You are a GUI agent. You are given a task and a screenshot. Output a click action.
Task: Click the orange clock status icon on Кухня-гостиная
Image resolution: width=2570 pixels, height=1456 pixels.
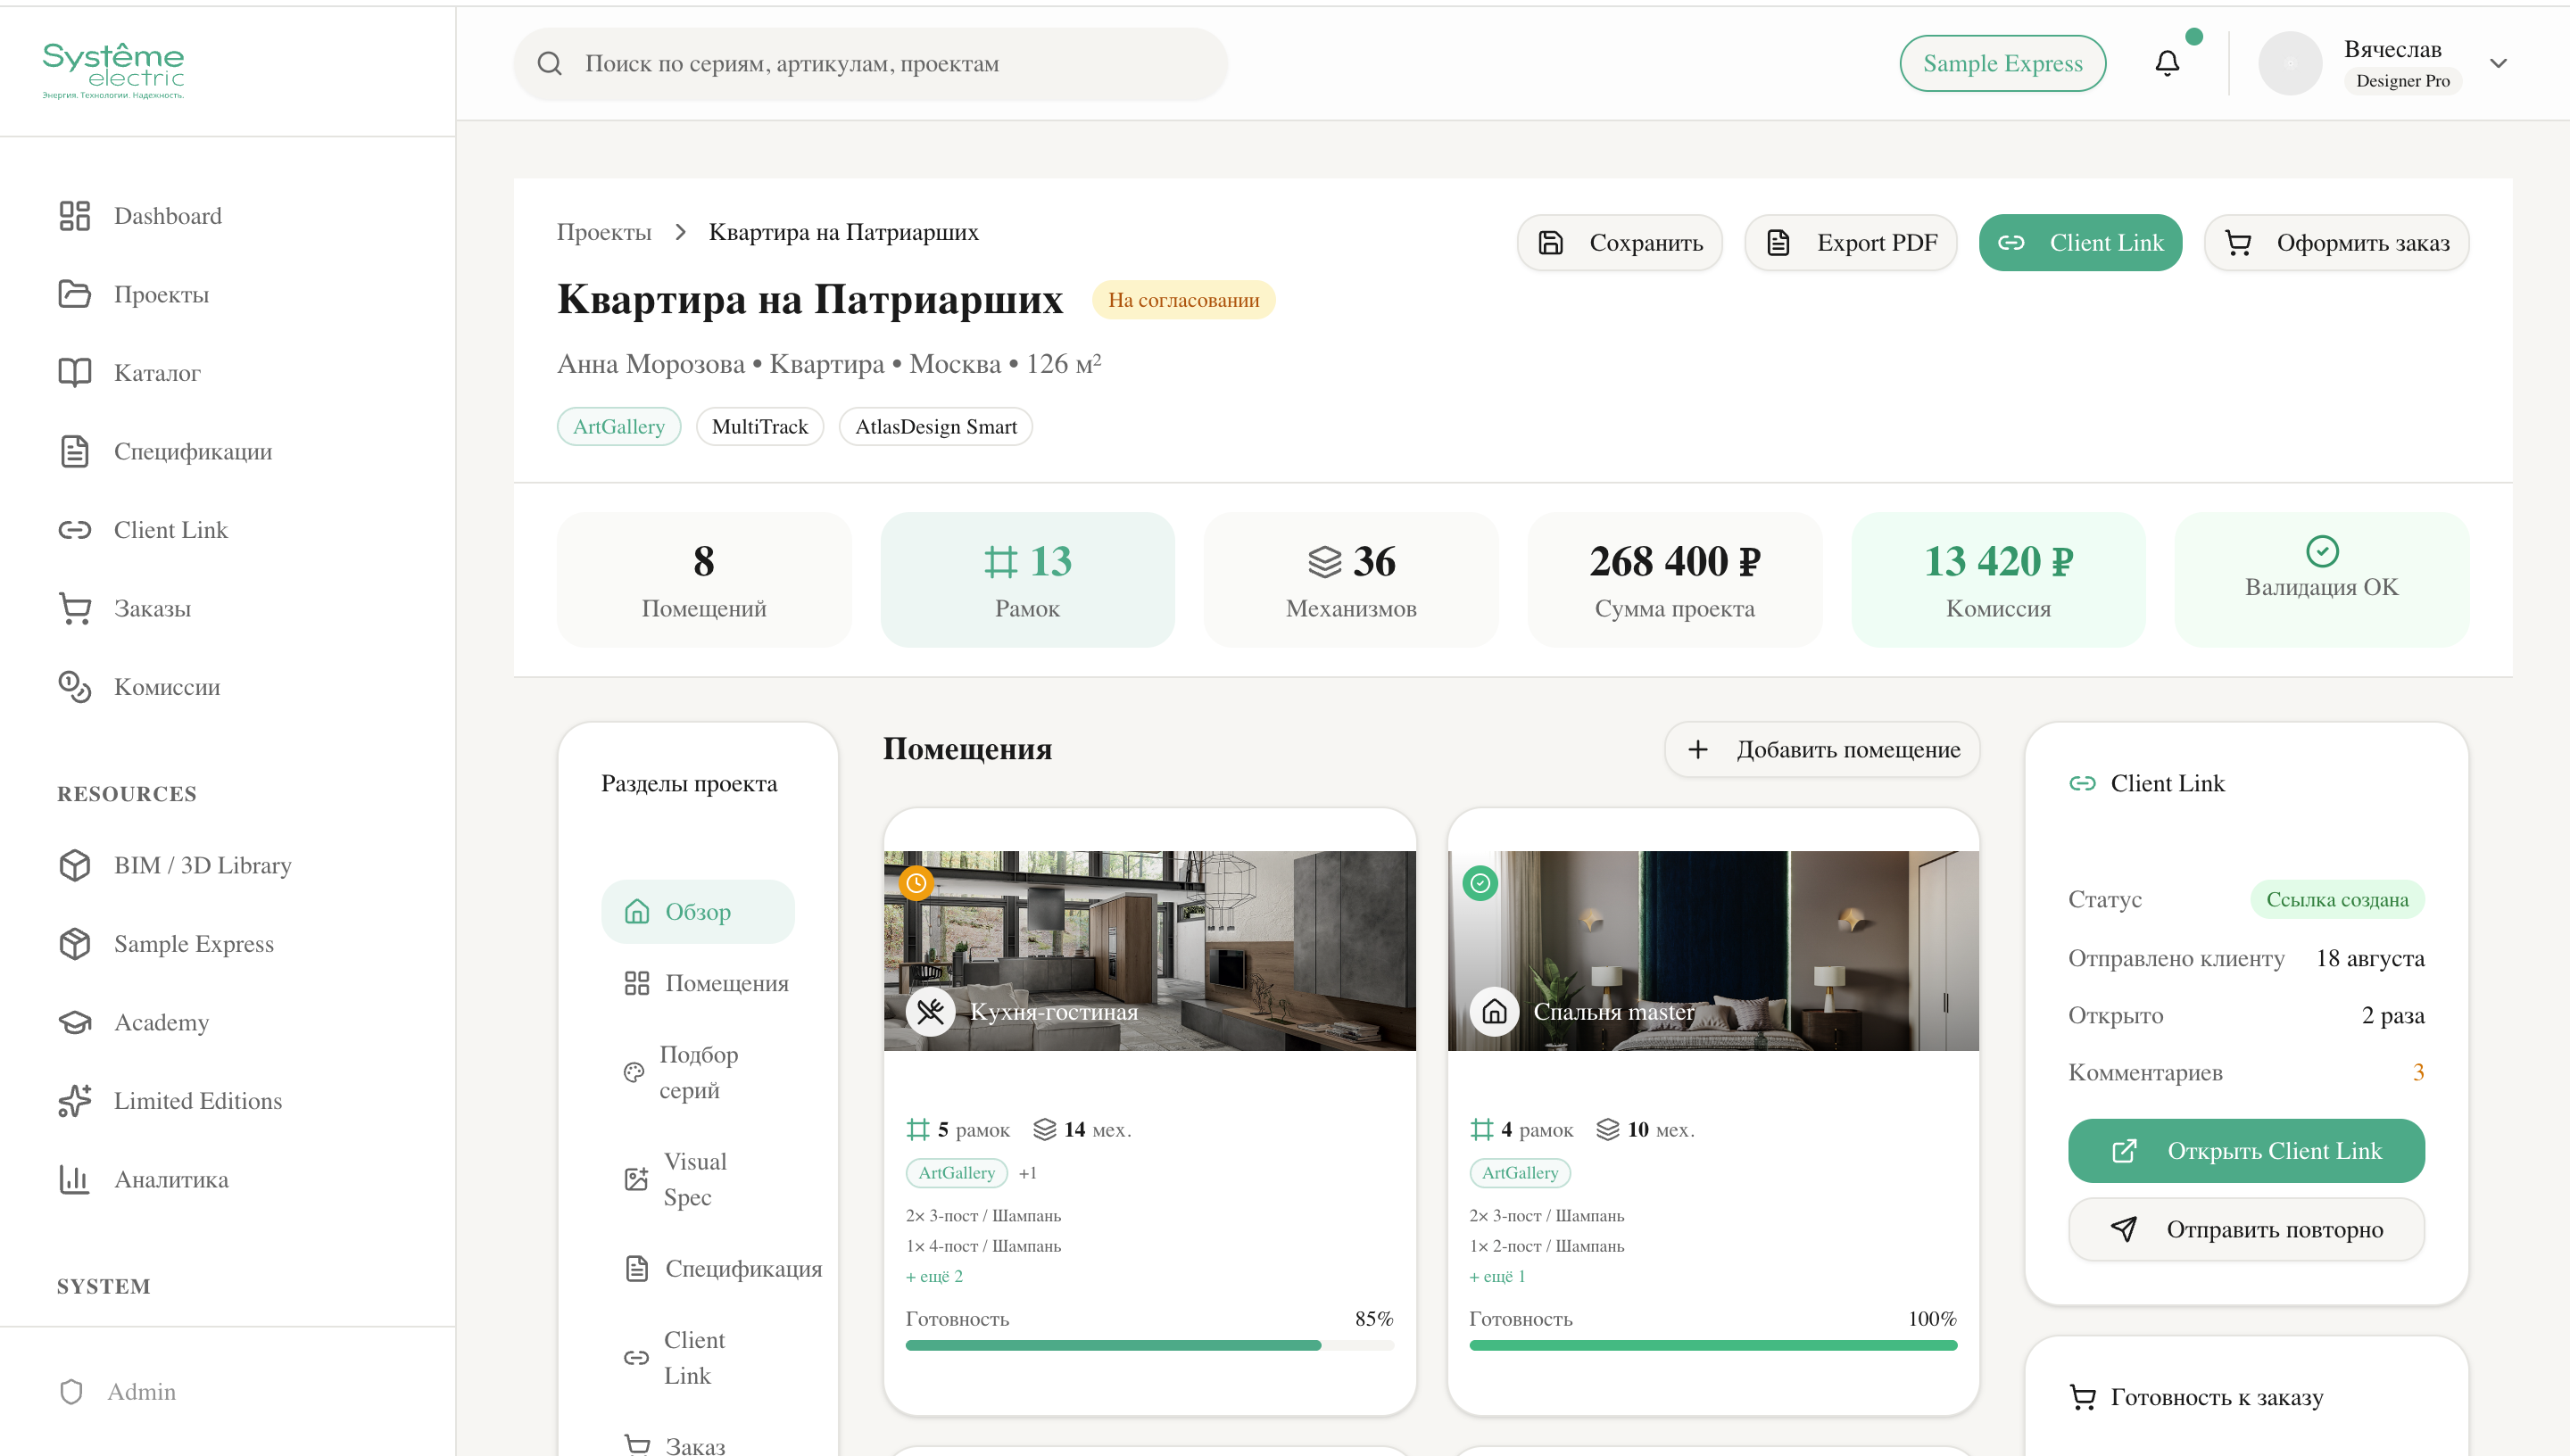[x=915, y=884]
